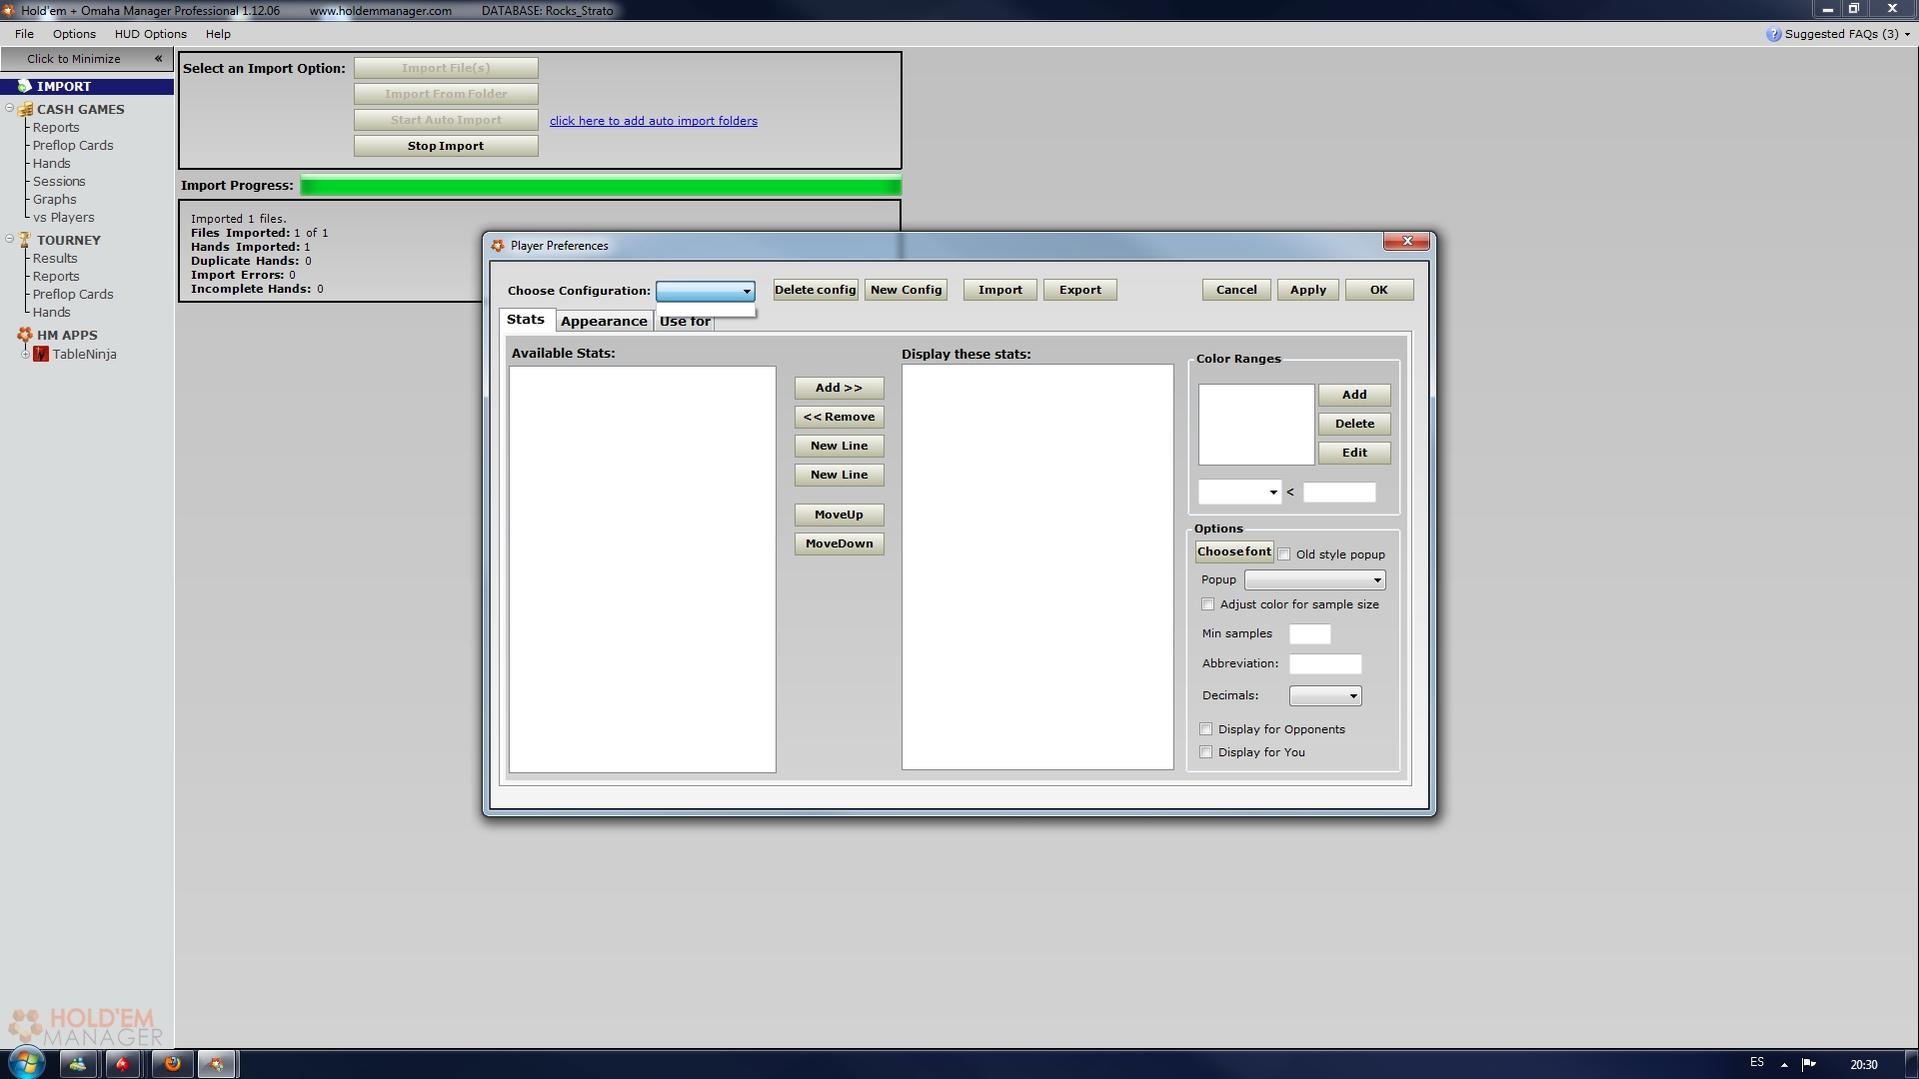
Task: Click the New Config button
Action: coord(906,290)
